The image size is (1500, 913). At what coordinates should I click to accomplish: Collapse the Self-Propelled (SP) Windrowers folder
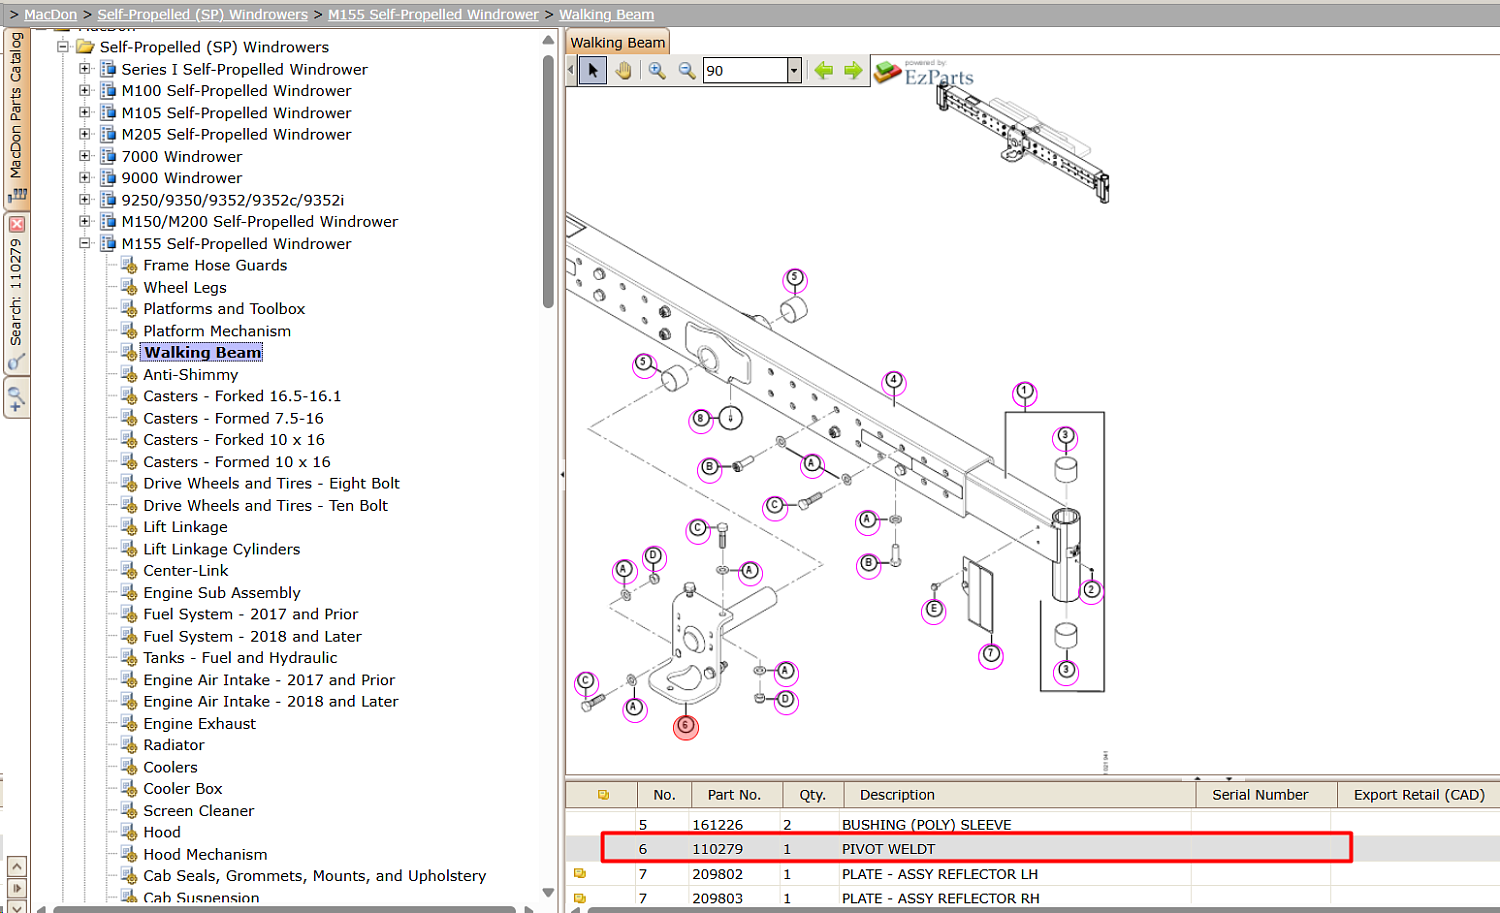(63, 47)
